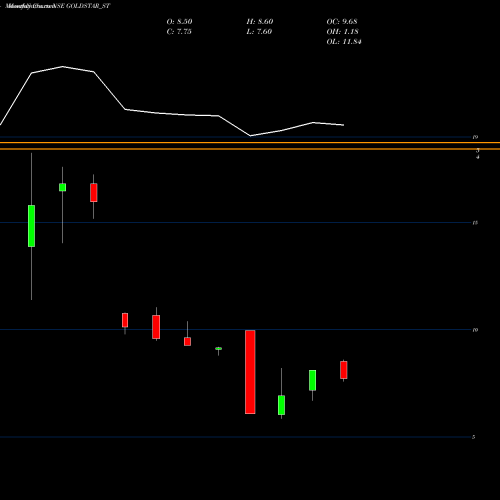Select the lowest green candle near 6

point(281,405)
